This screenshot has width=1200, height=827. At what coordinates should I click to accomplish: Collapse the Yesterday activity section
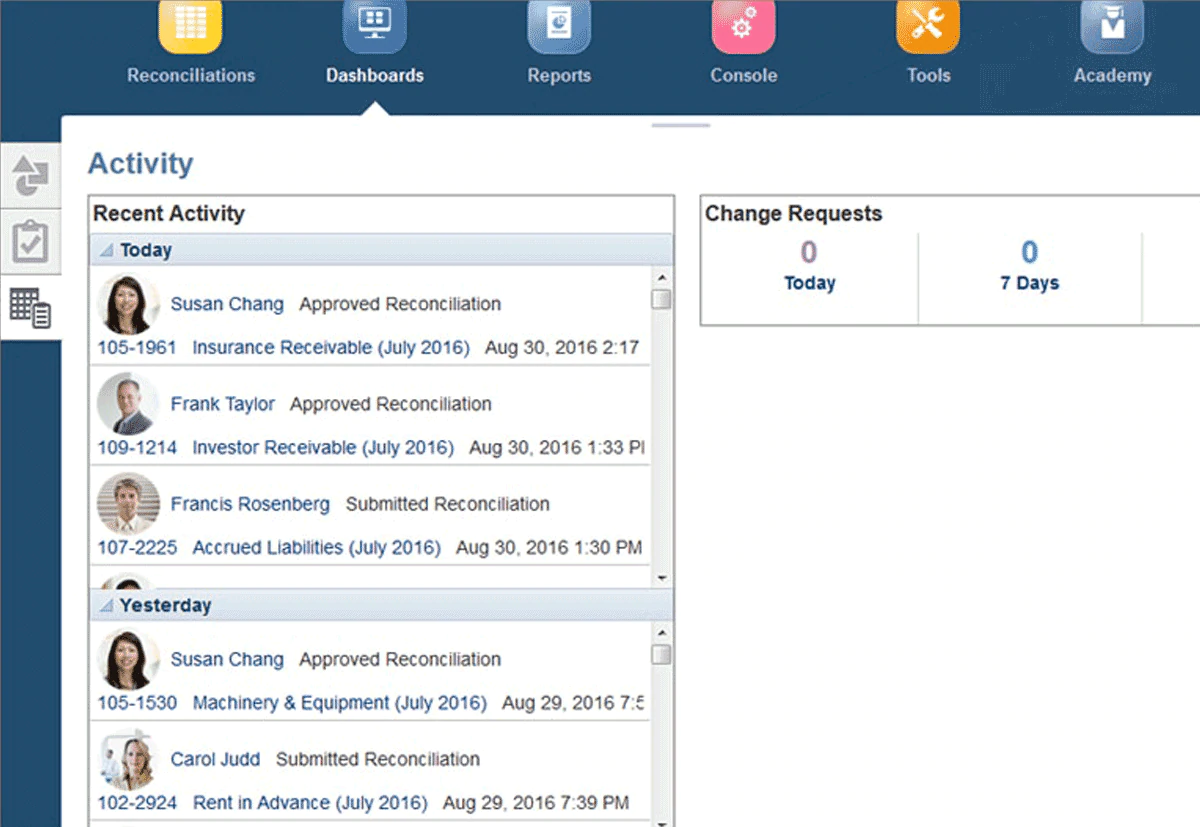pyautogui.click(x=107, y=606)
